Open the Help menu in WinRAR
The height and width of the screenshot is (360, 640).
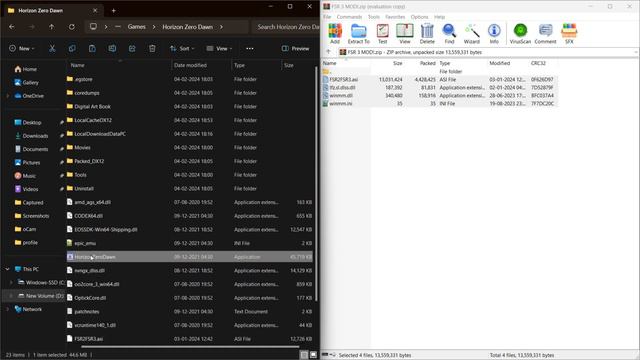439,17
